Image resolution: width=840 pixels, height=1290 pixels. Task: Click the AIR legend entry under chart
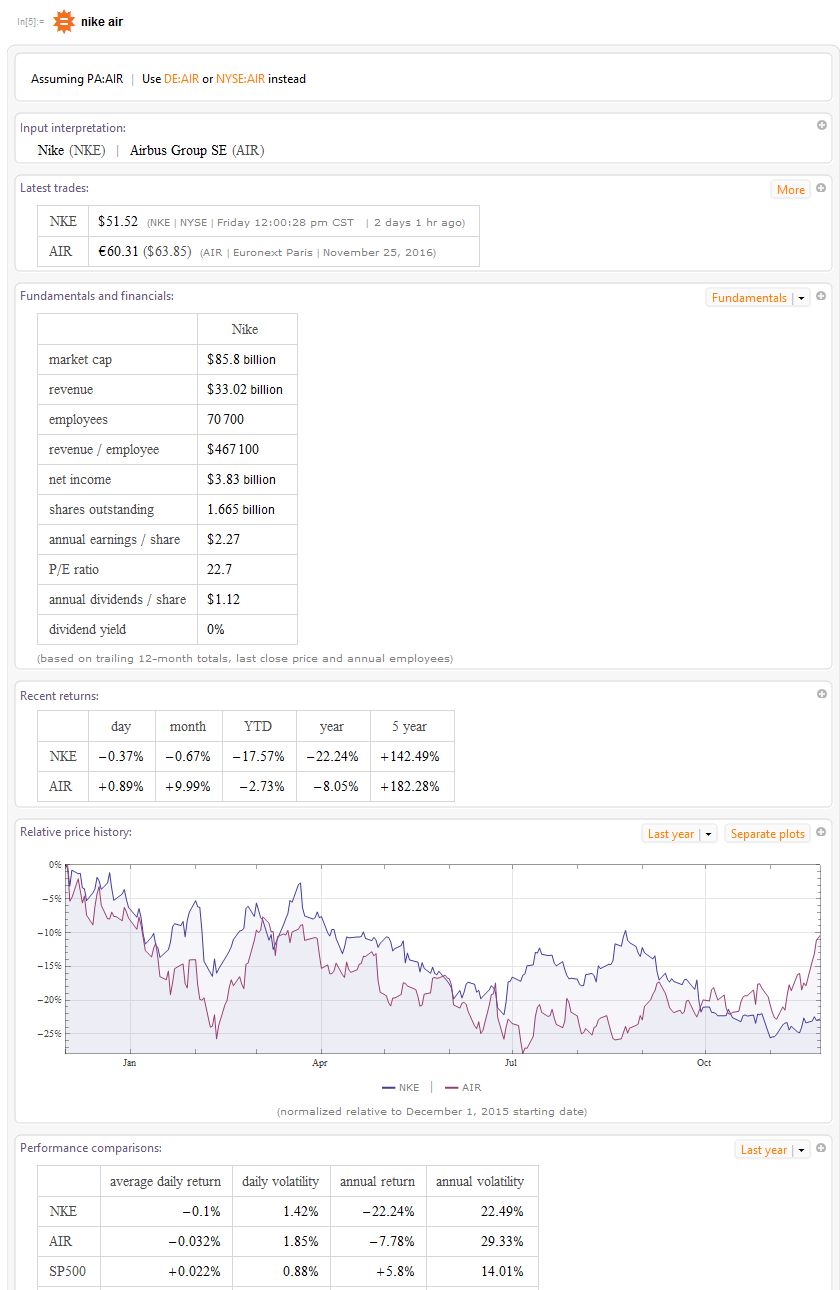coord(463,1087)
